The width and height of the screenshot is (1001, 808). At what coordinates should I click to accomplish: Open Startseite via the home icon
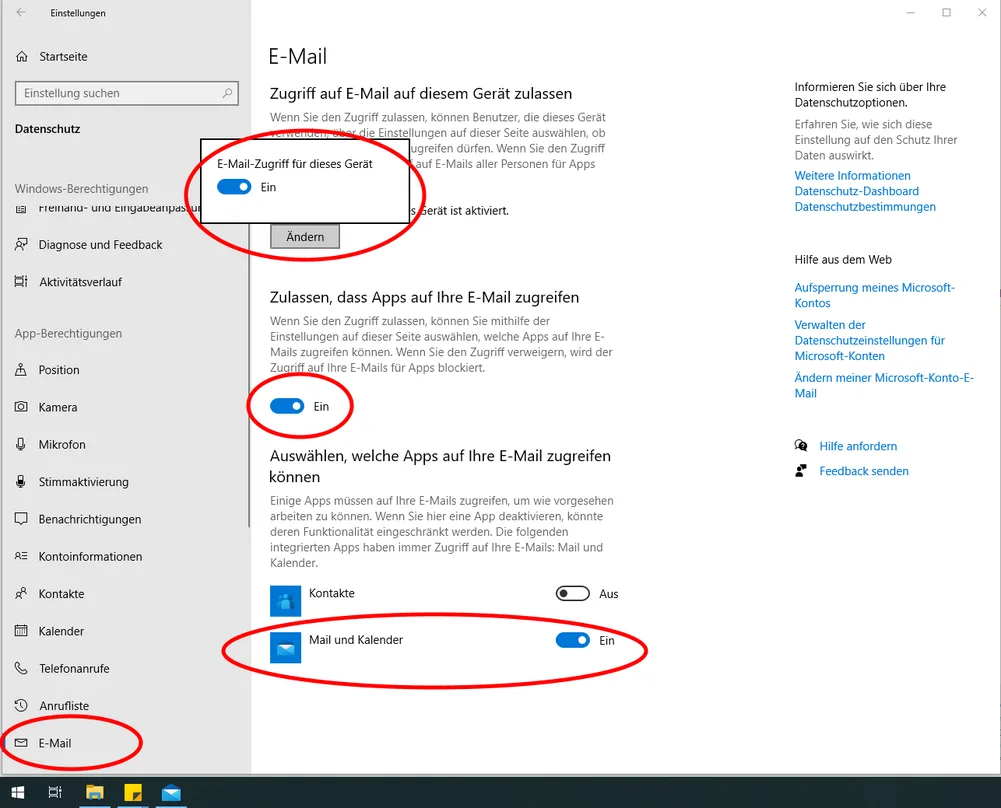22,57
